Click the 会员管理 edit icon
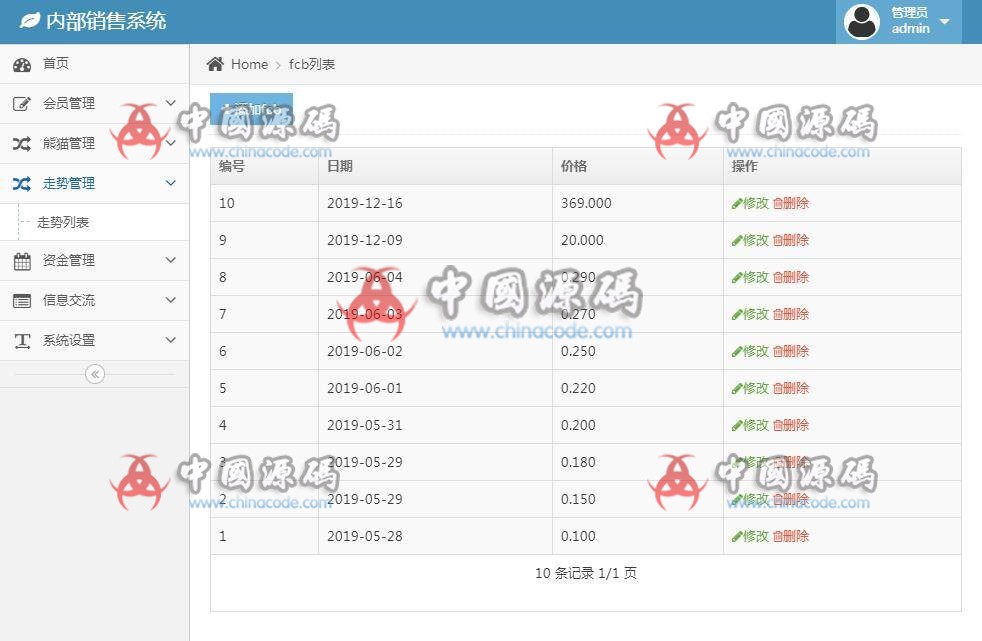This screenshot has height=641, width=982. (x=22, y=104)
